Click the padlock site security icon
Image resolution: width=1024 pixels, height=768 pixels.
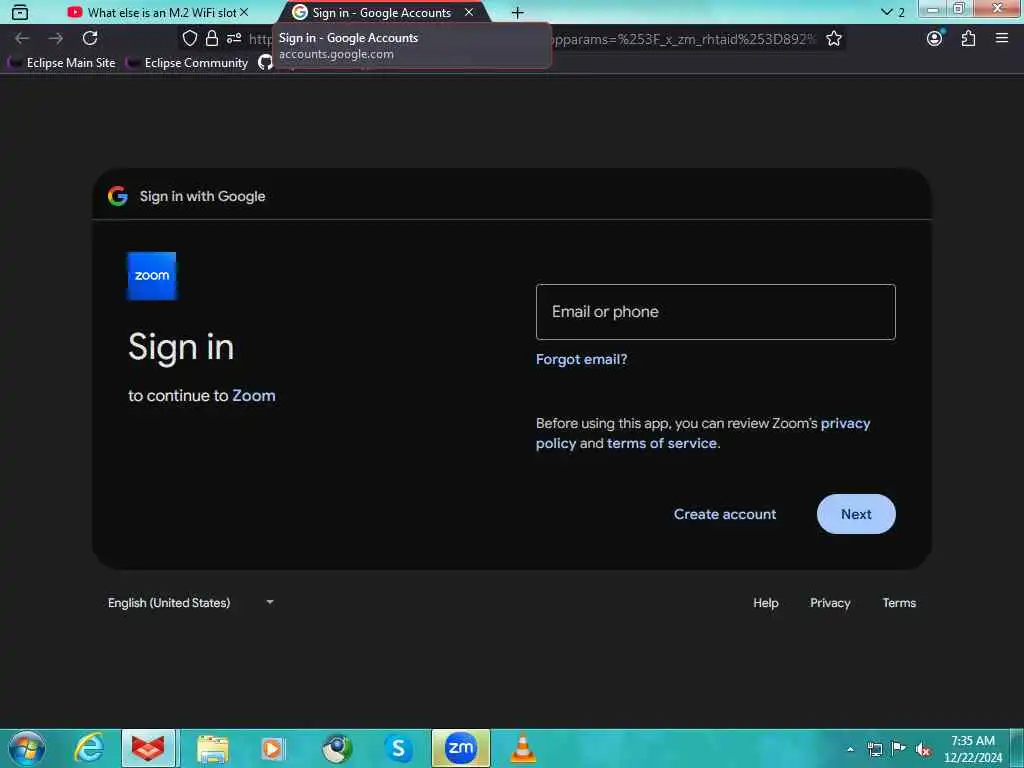coord(212,39)
